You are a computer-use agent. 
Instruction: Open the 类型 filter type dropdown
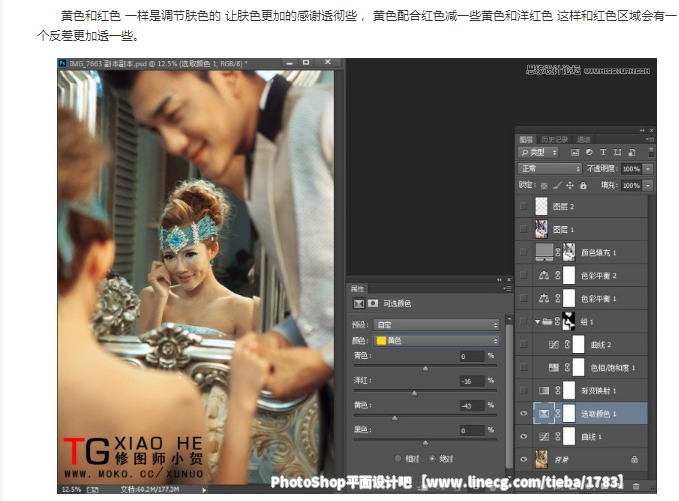[539, 152]
